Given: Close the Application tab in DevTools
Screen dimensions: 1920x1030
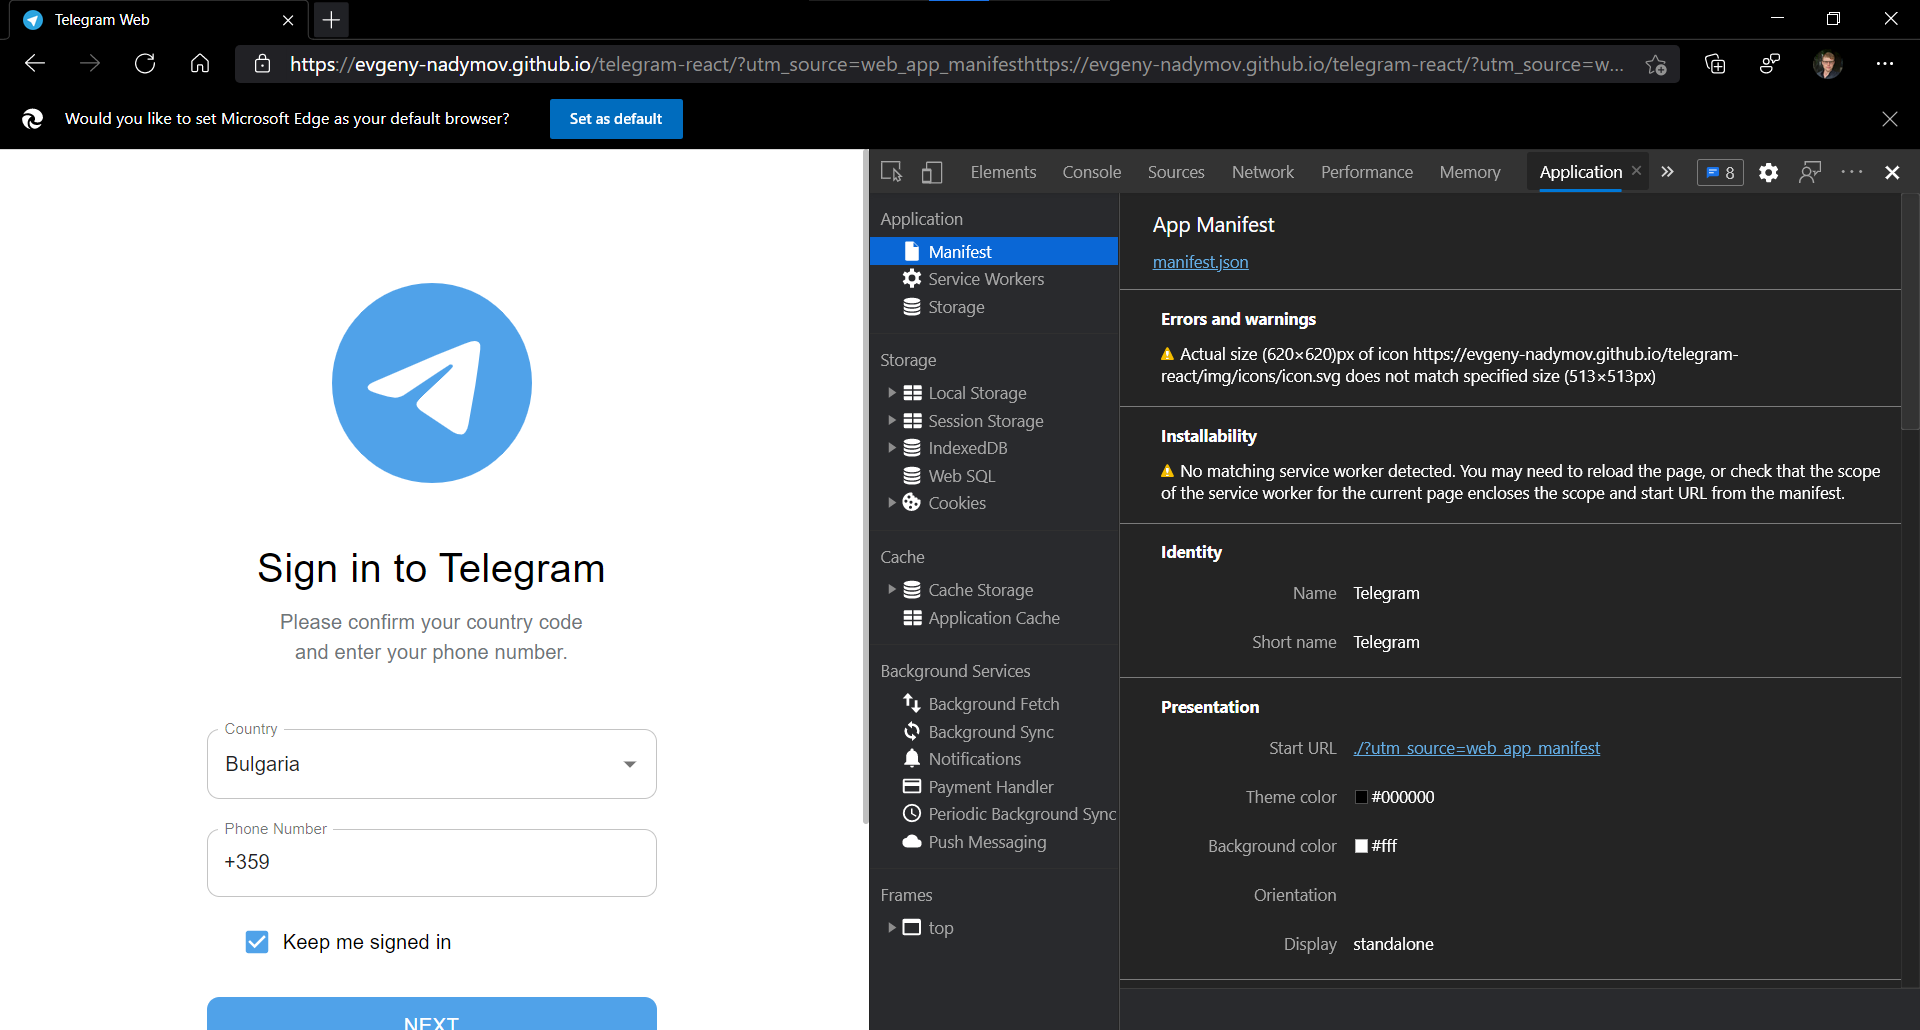Looking at the screenshot, I should pos(1637,171).
